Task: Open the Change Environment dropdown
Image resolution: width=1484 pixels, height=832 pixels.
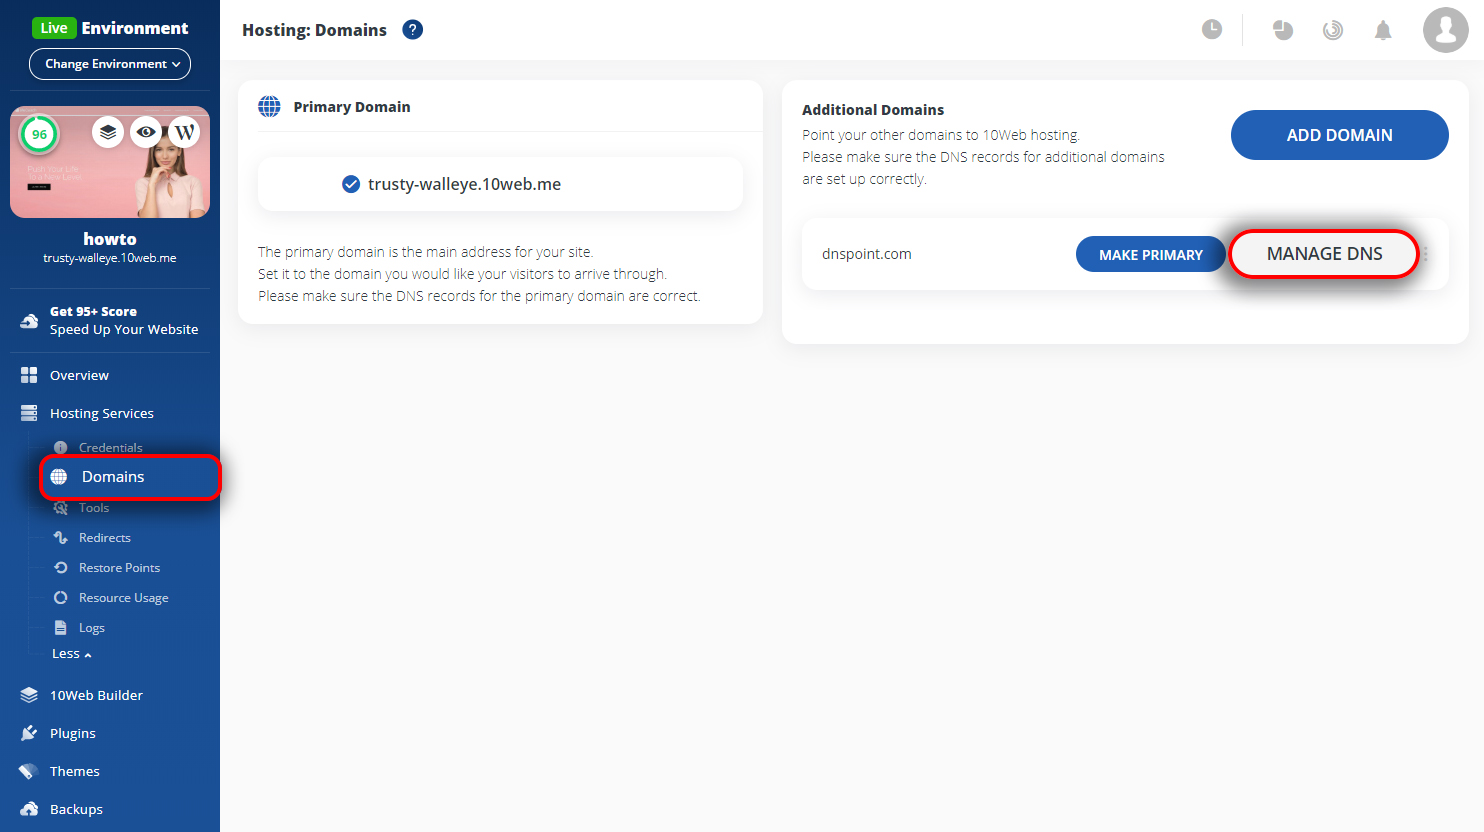Action: [110, 64]
